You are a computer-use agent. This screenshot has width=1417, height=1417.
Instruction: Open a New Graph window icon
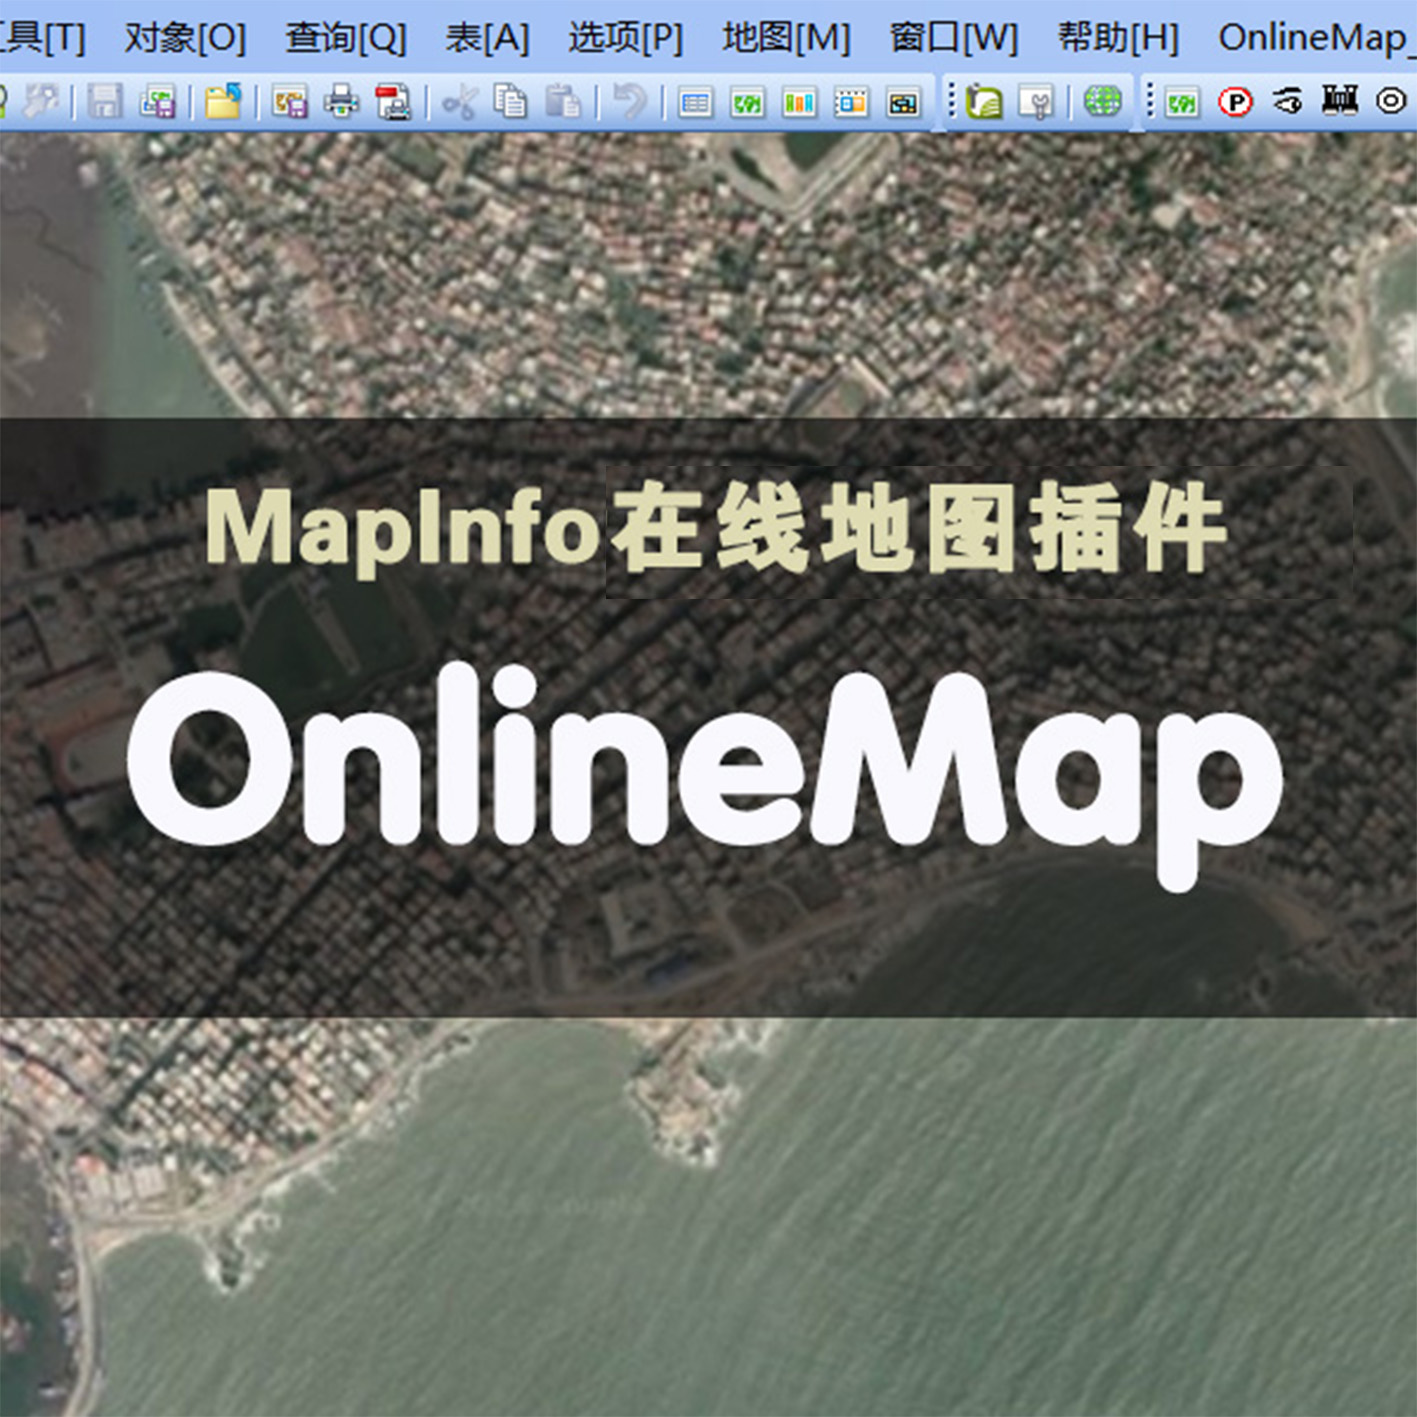[799, 103]
